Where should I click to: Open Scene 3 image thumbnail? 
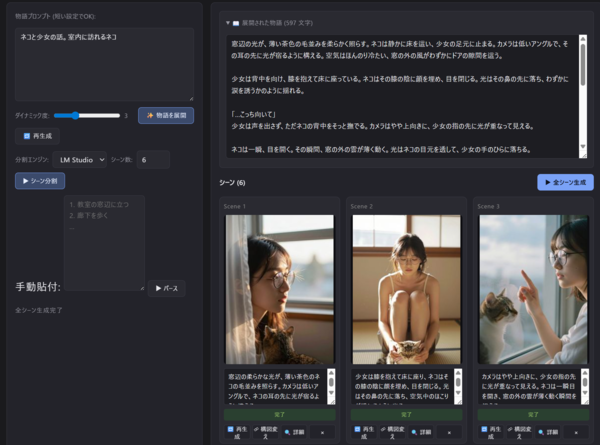(x=533, y=289)
